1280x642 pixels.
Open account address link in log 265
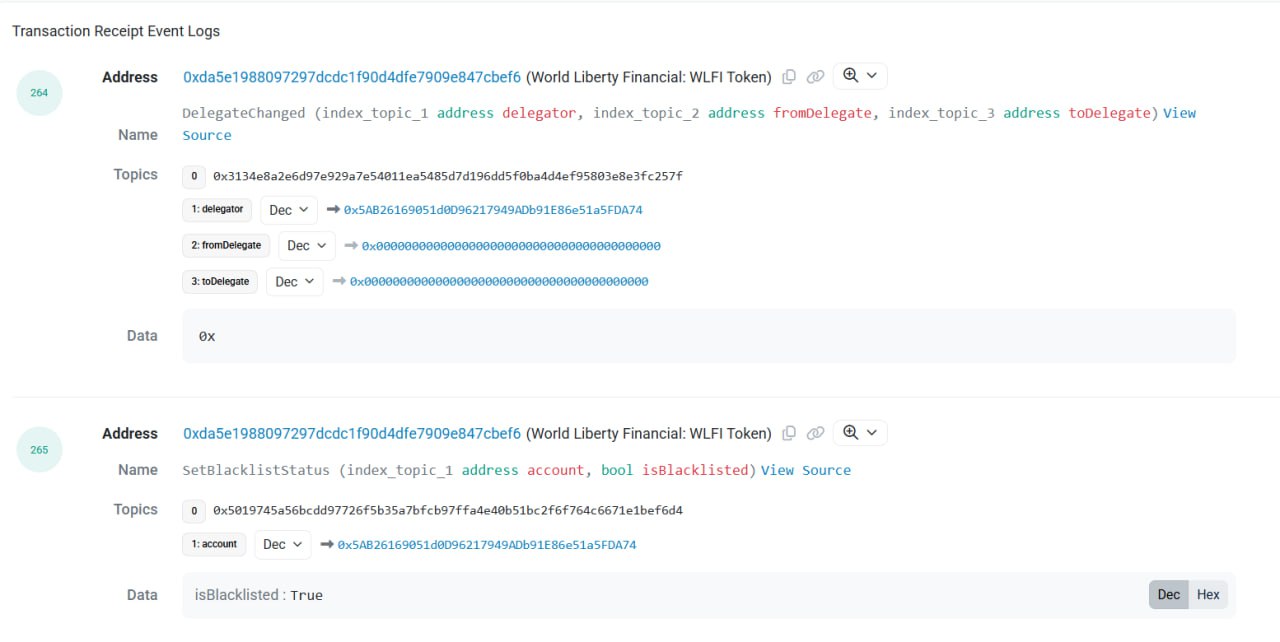click(x=487, y=545)
